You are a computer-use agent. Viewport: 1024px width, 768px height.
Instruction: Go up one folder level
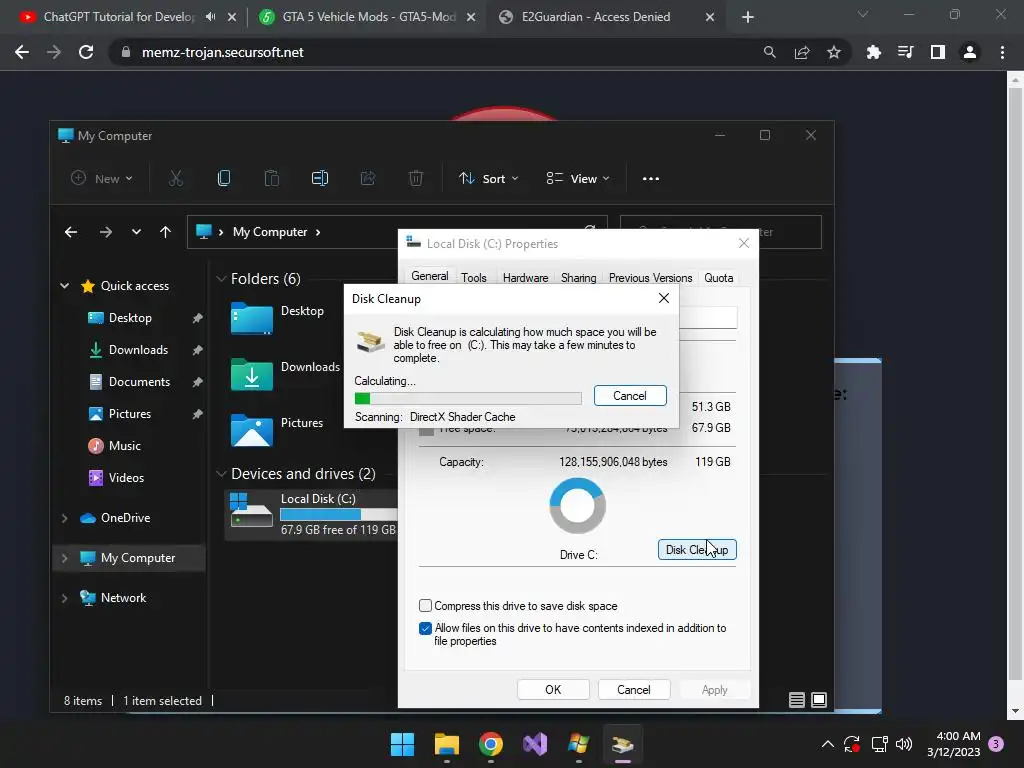tap(165, 232)
